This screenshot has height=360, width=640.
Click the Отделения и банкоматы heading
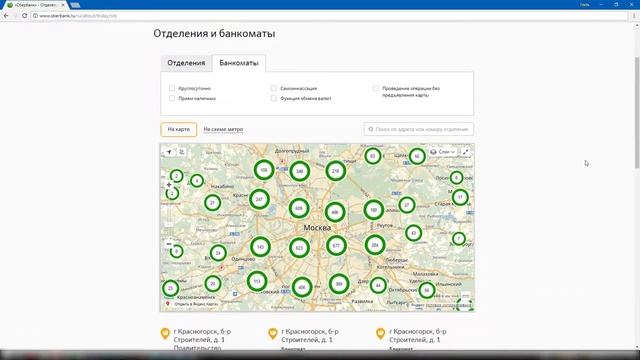point(214,33)
